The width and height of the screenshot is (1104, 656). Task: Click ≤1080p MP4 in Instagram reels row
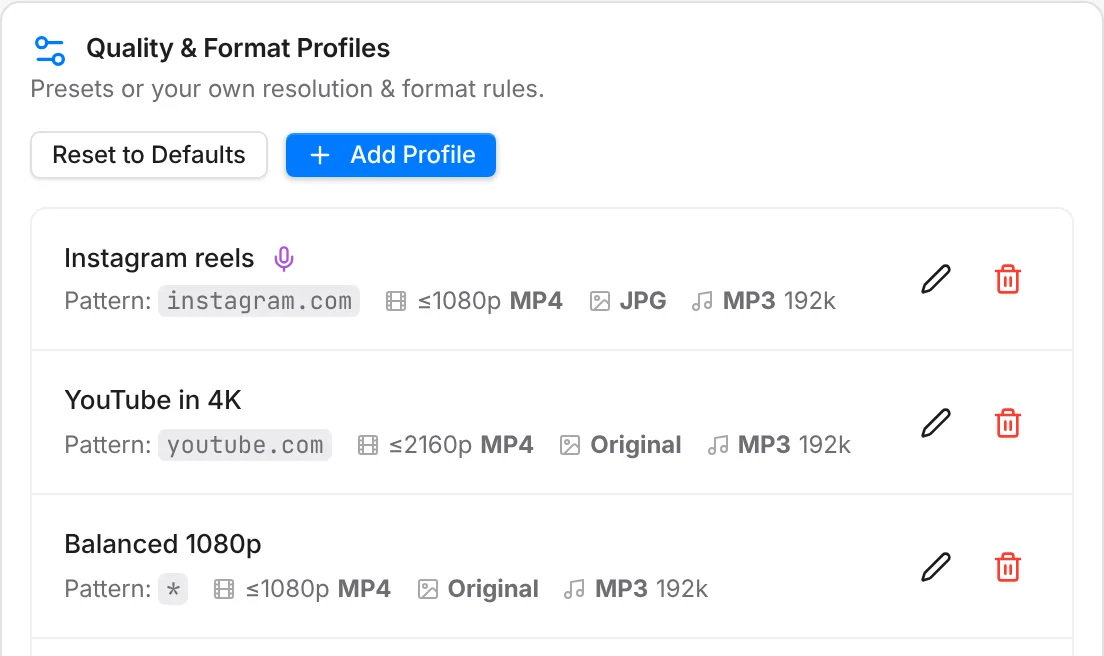(x=490, y=301)
